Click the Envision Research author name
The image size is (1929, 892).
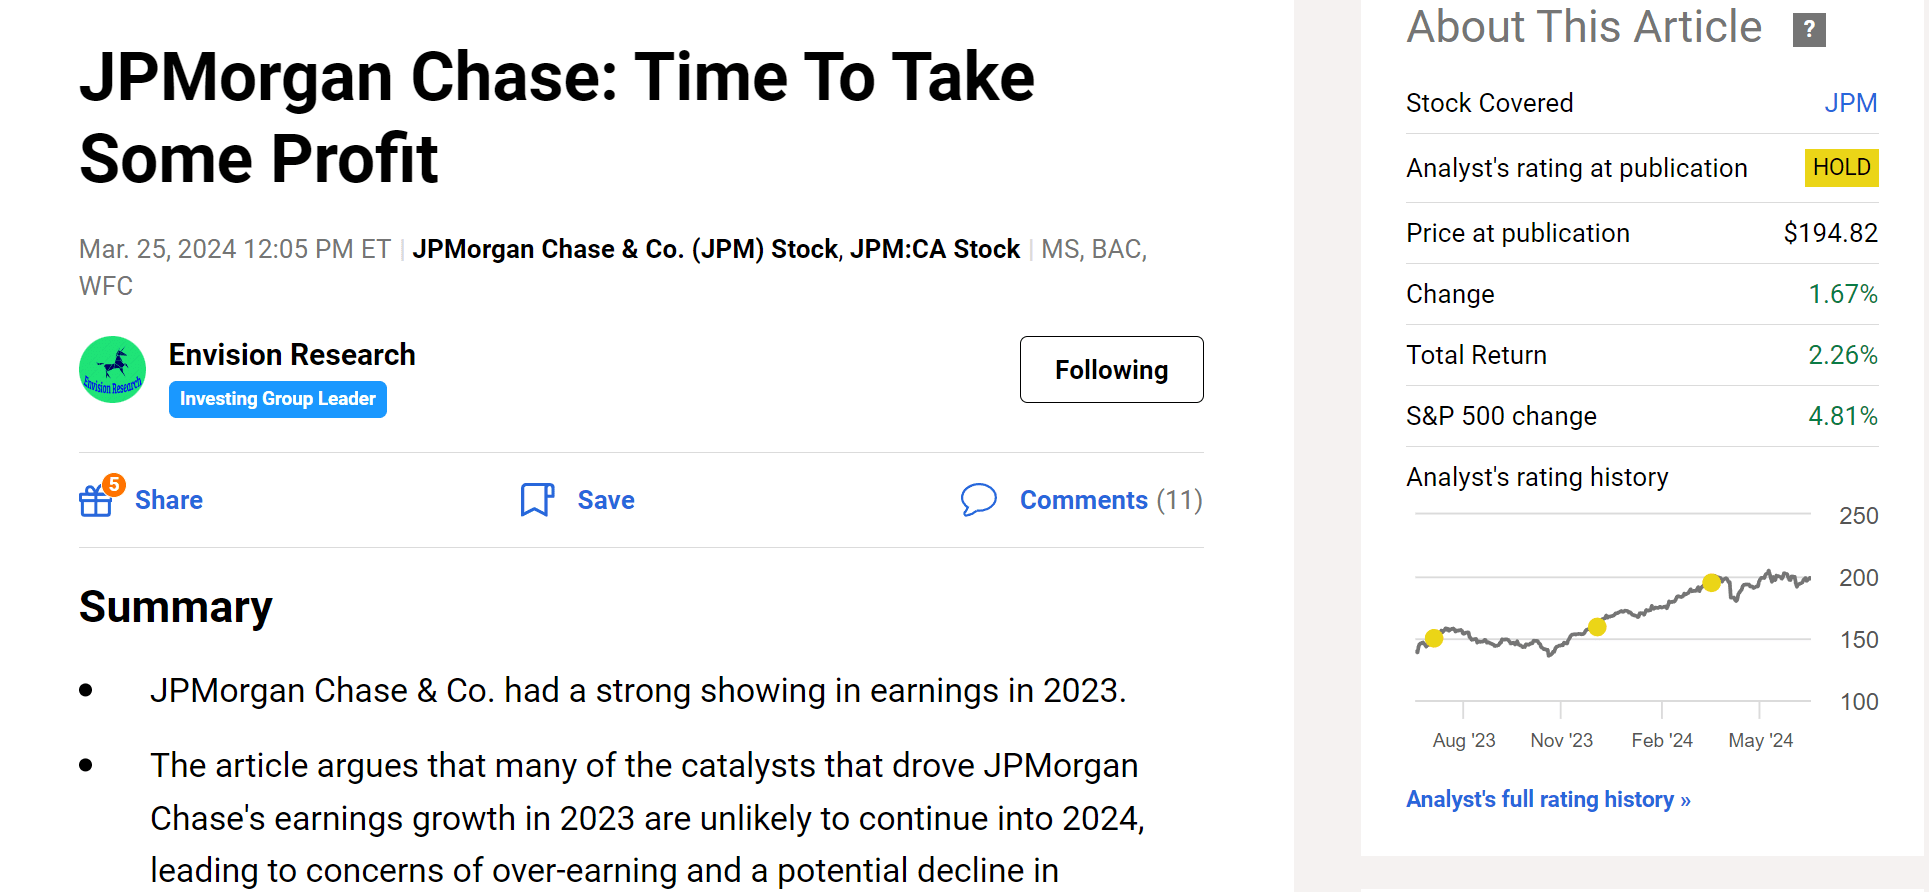click(x=292, y=355)
